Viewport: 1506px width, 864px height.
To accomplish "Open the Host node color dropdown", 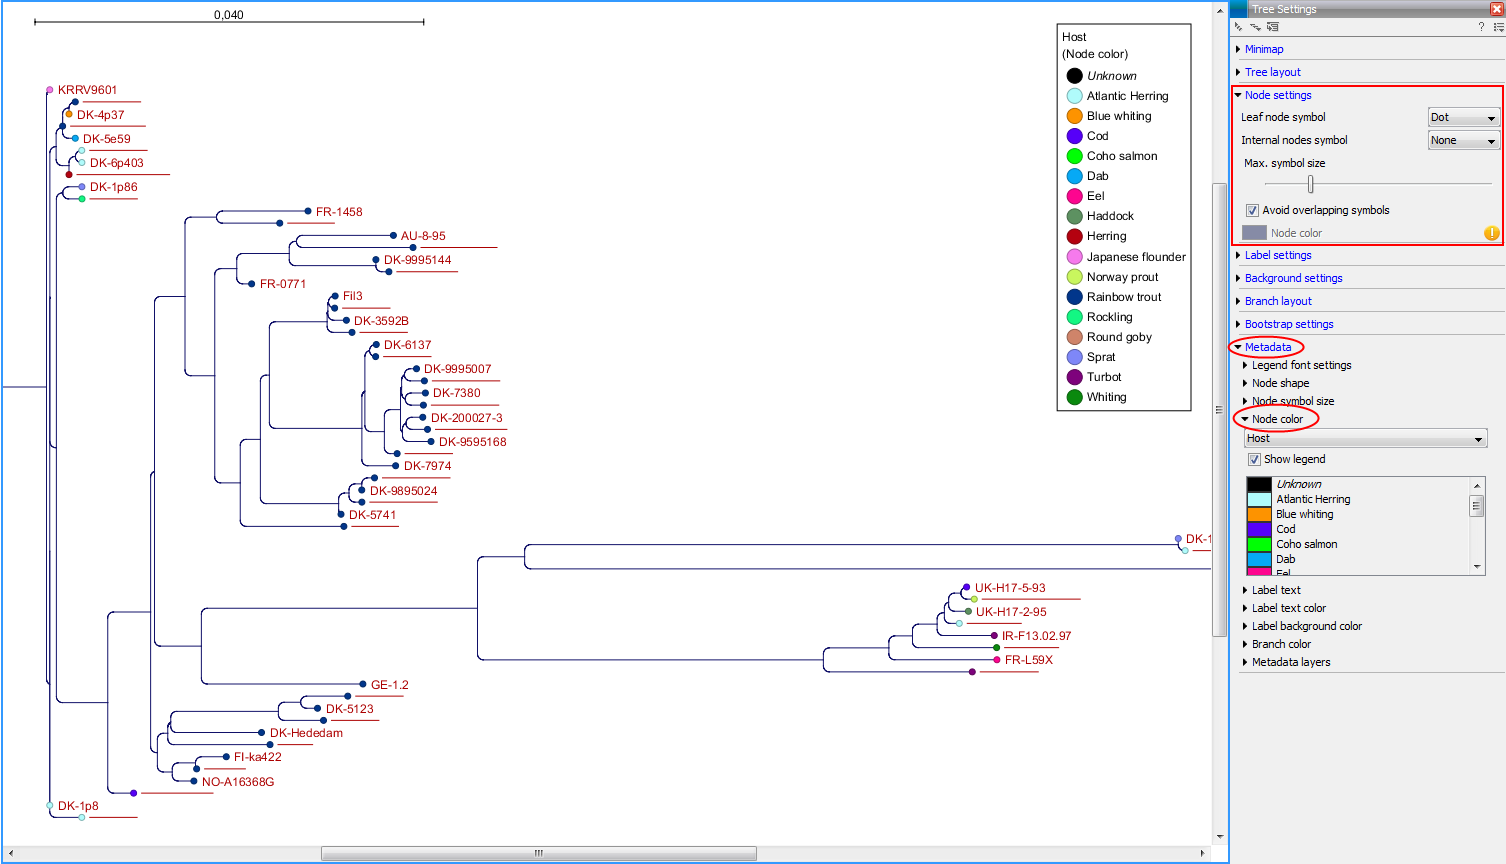I will 1365,439.
